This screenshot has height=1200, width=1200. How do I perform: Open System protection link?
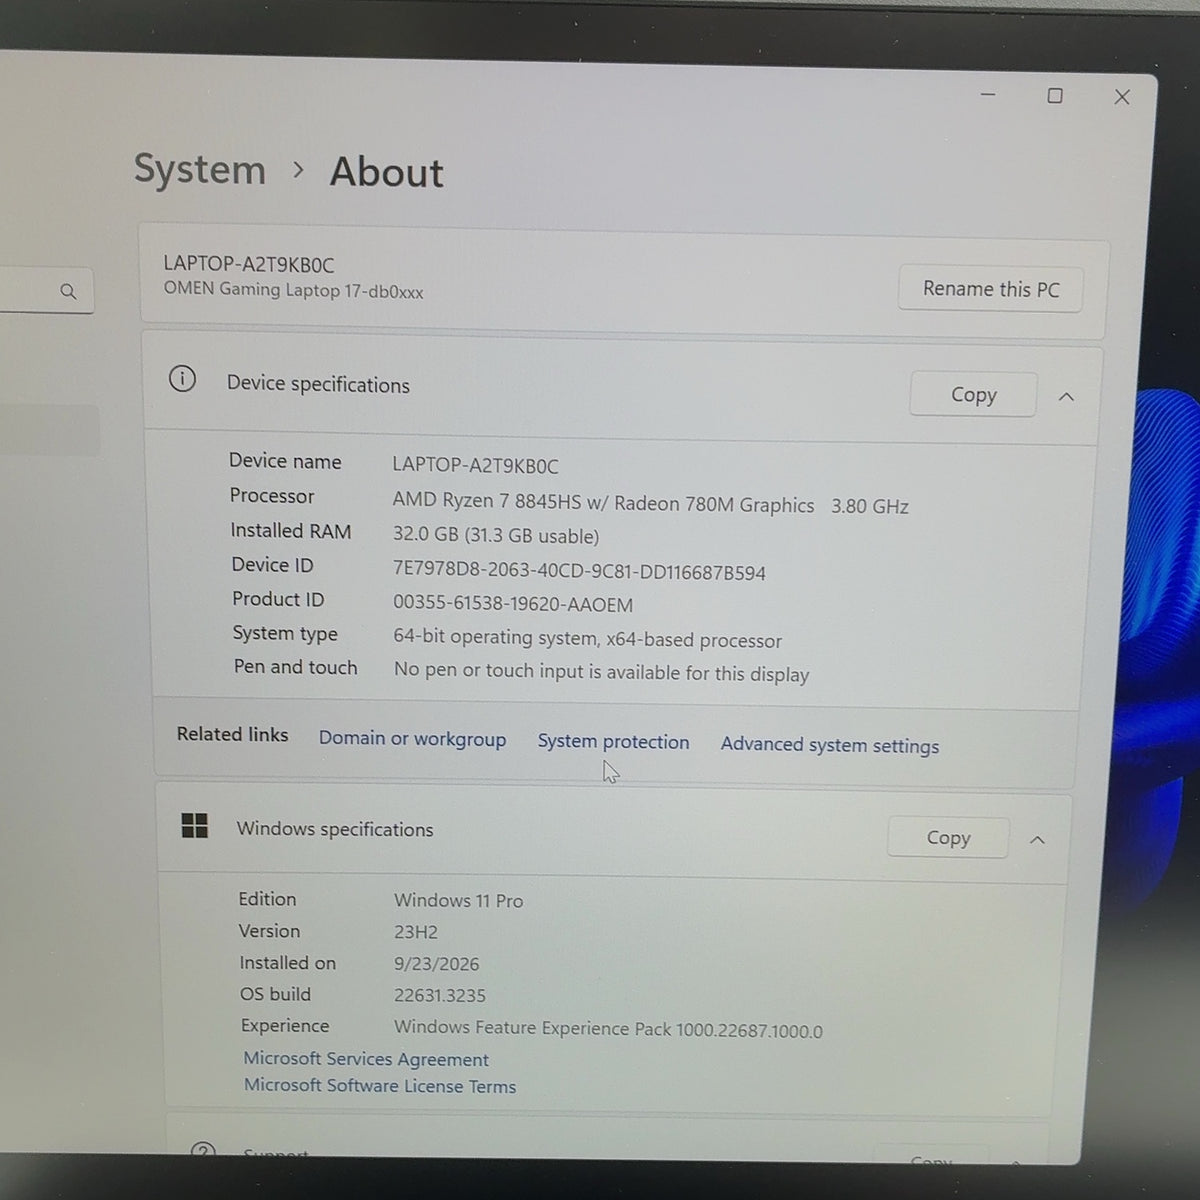(x=613, y=742)
